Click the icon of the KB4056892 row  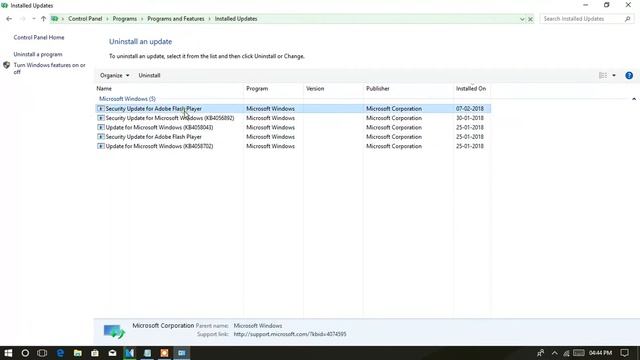(100, 118)
